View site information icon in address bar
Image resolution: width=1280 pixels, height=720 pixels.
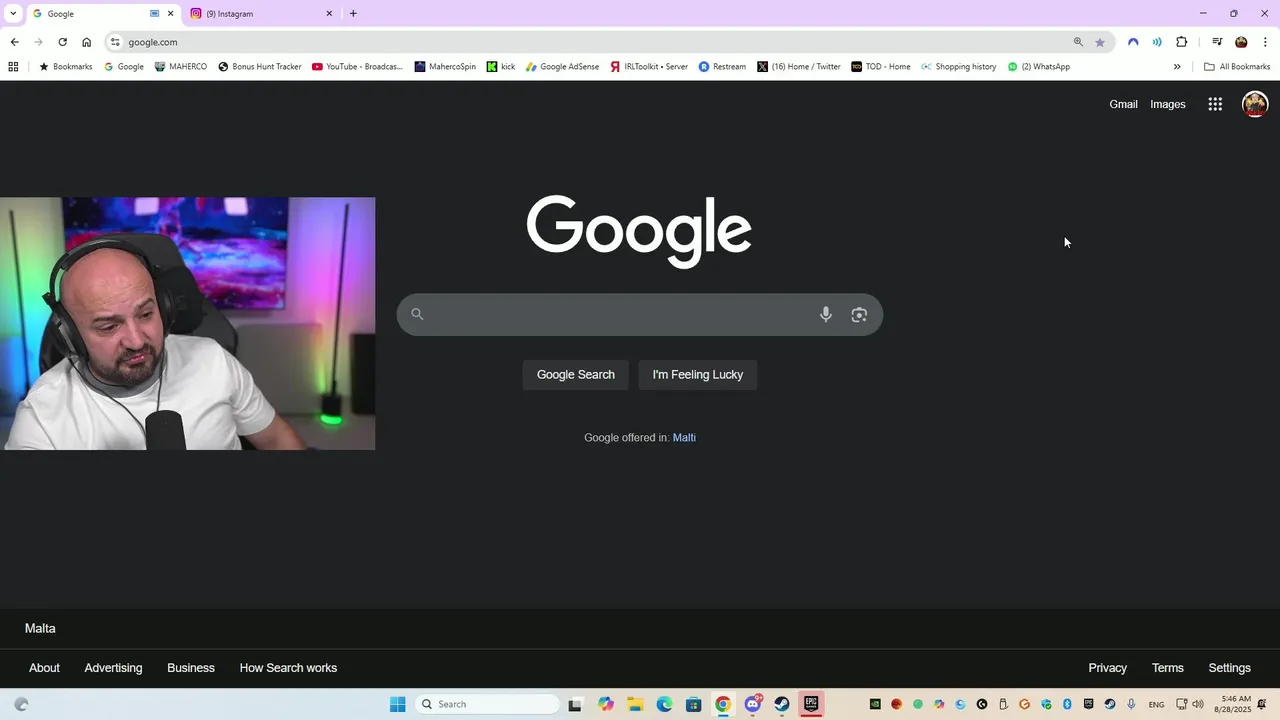[x=115, y=42]
